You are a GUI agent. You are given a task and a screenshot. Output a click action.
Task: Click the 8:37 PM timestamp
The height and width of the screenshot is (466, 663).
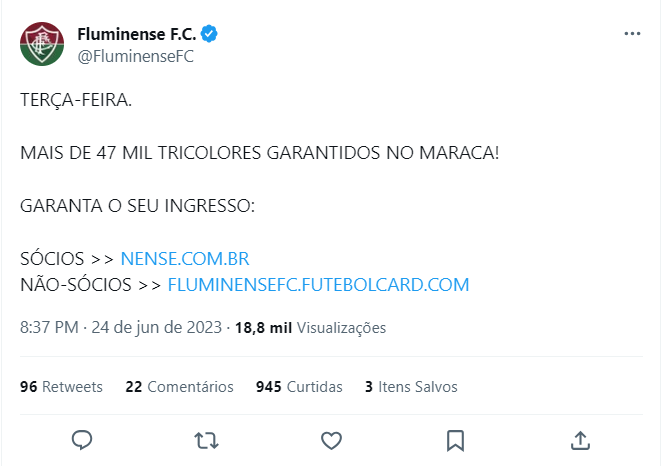(x=49, y=327)
